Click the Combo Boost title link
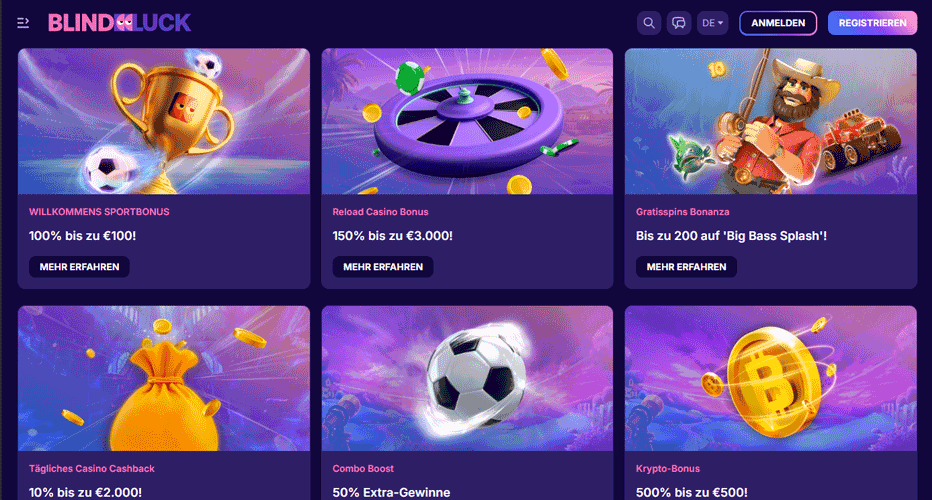 tap(363, 468)
